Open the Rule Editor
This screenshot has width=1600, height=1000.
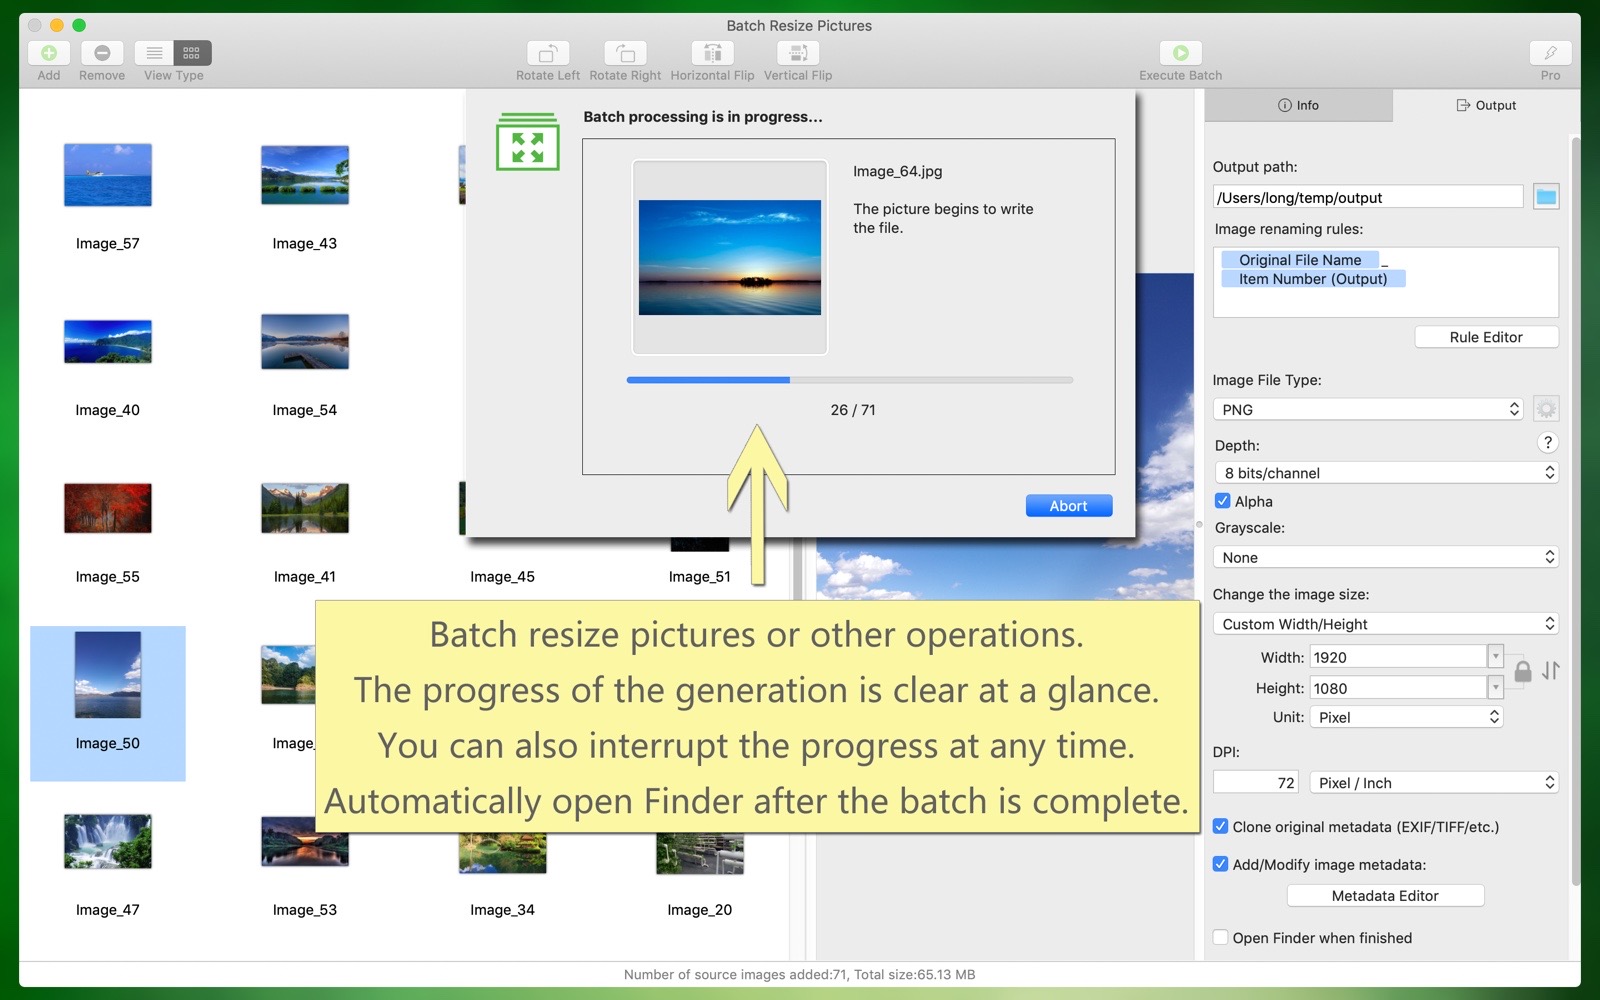[x=1486, y=337]
